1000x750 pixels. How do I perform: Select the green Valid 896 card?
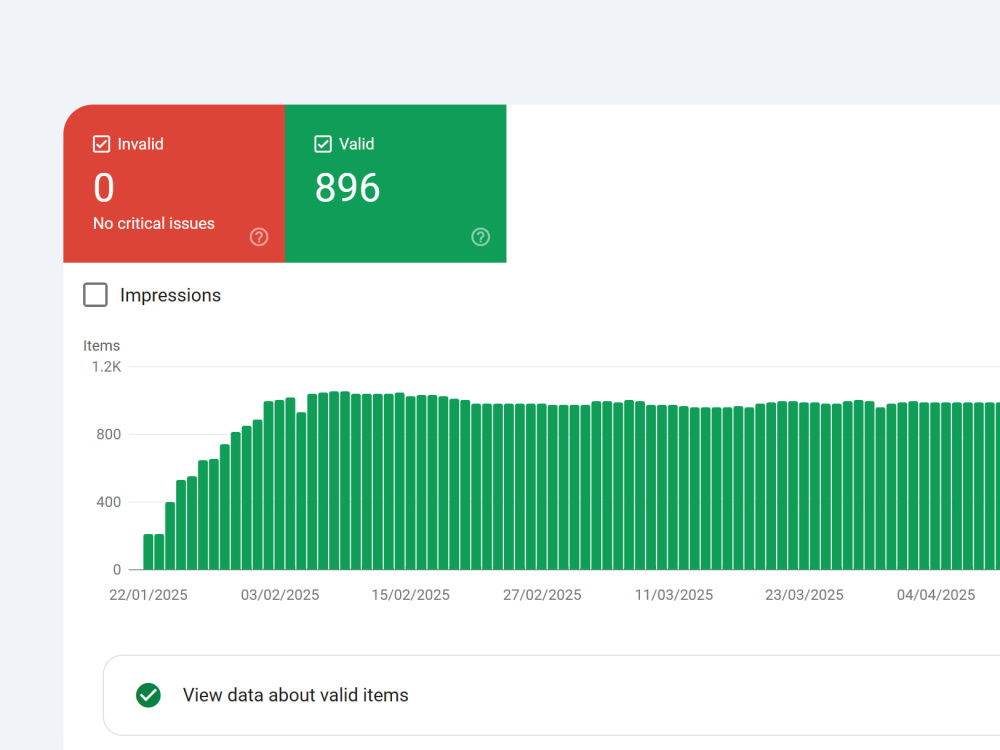[x=395, y=184]
